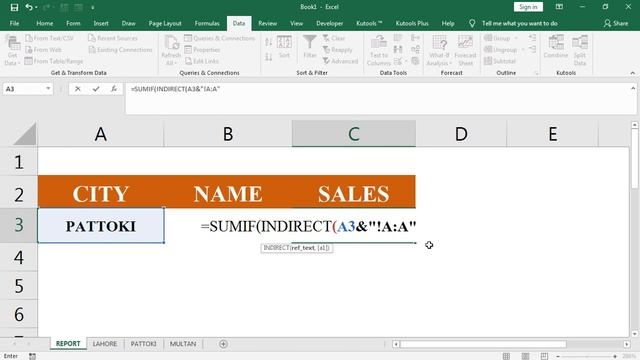Open the Get Data dropdown

pos(12,51)
